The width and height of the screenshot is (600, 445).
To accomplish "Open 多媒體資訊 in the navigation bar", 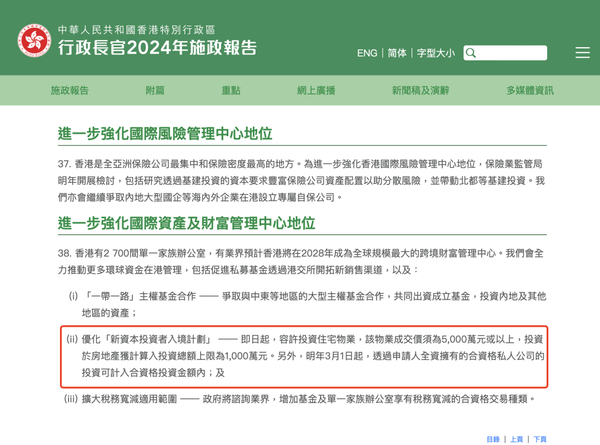I will [x=530, y=90].
